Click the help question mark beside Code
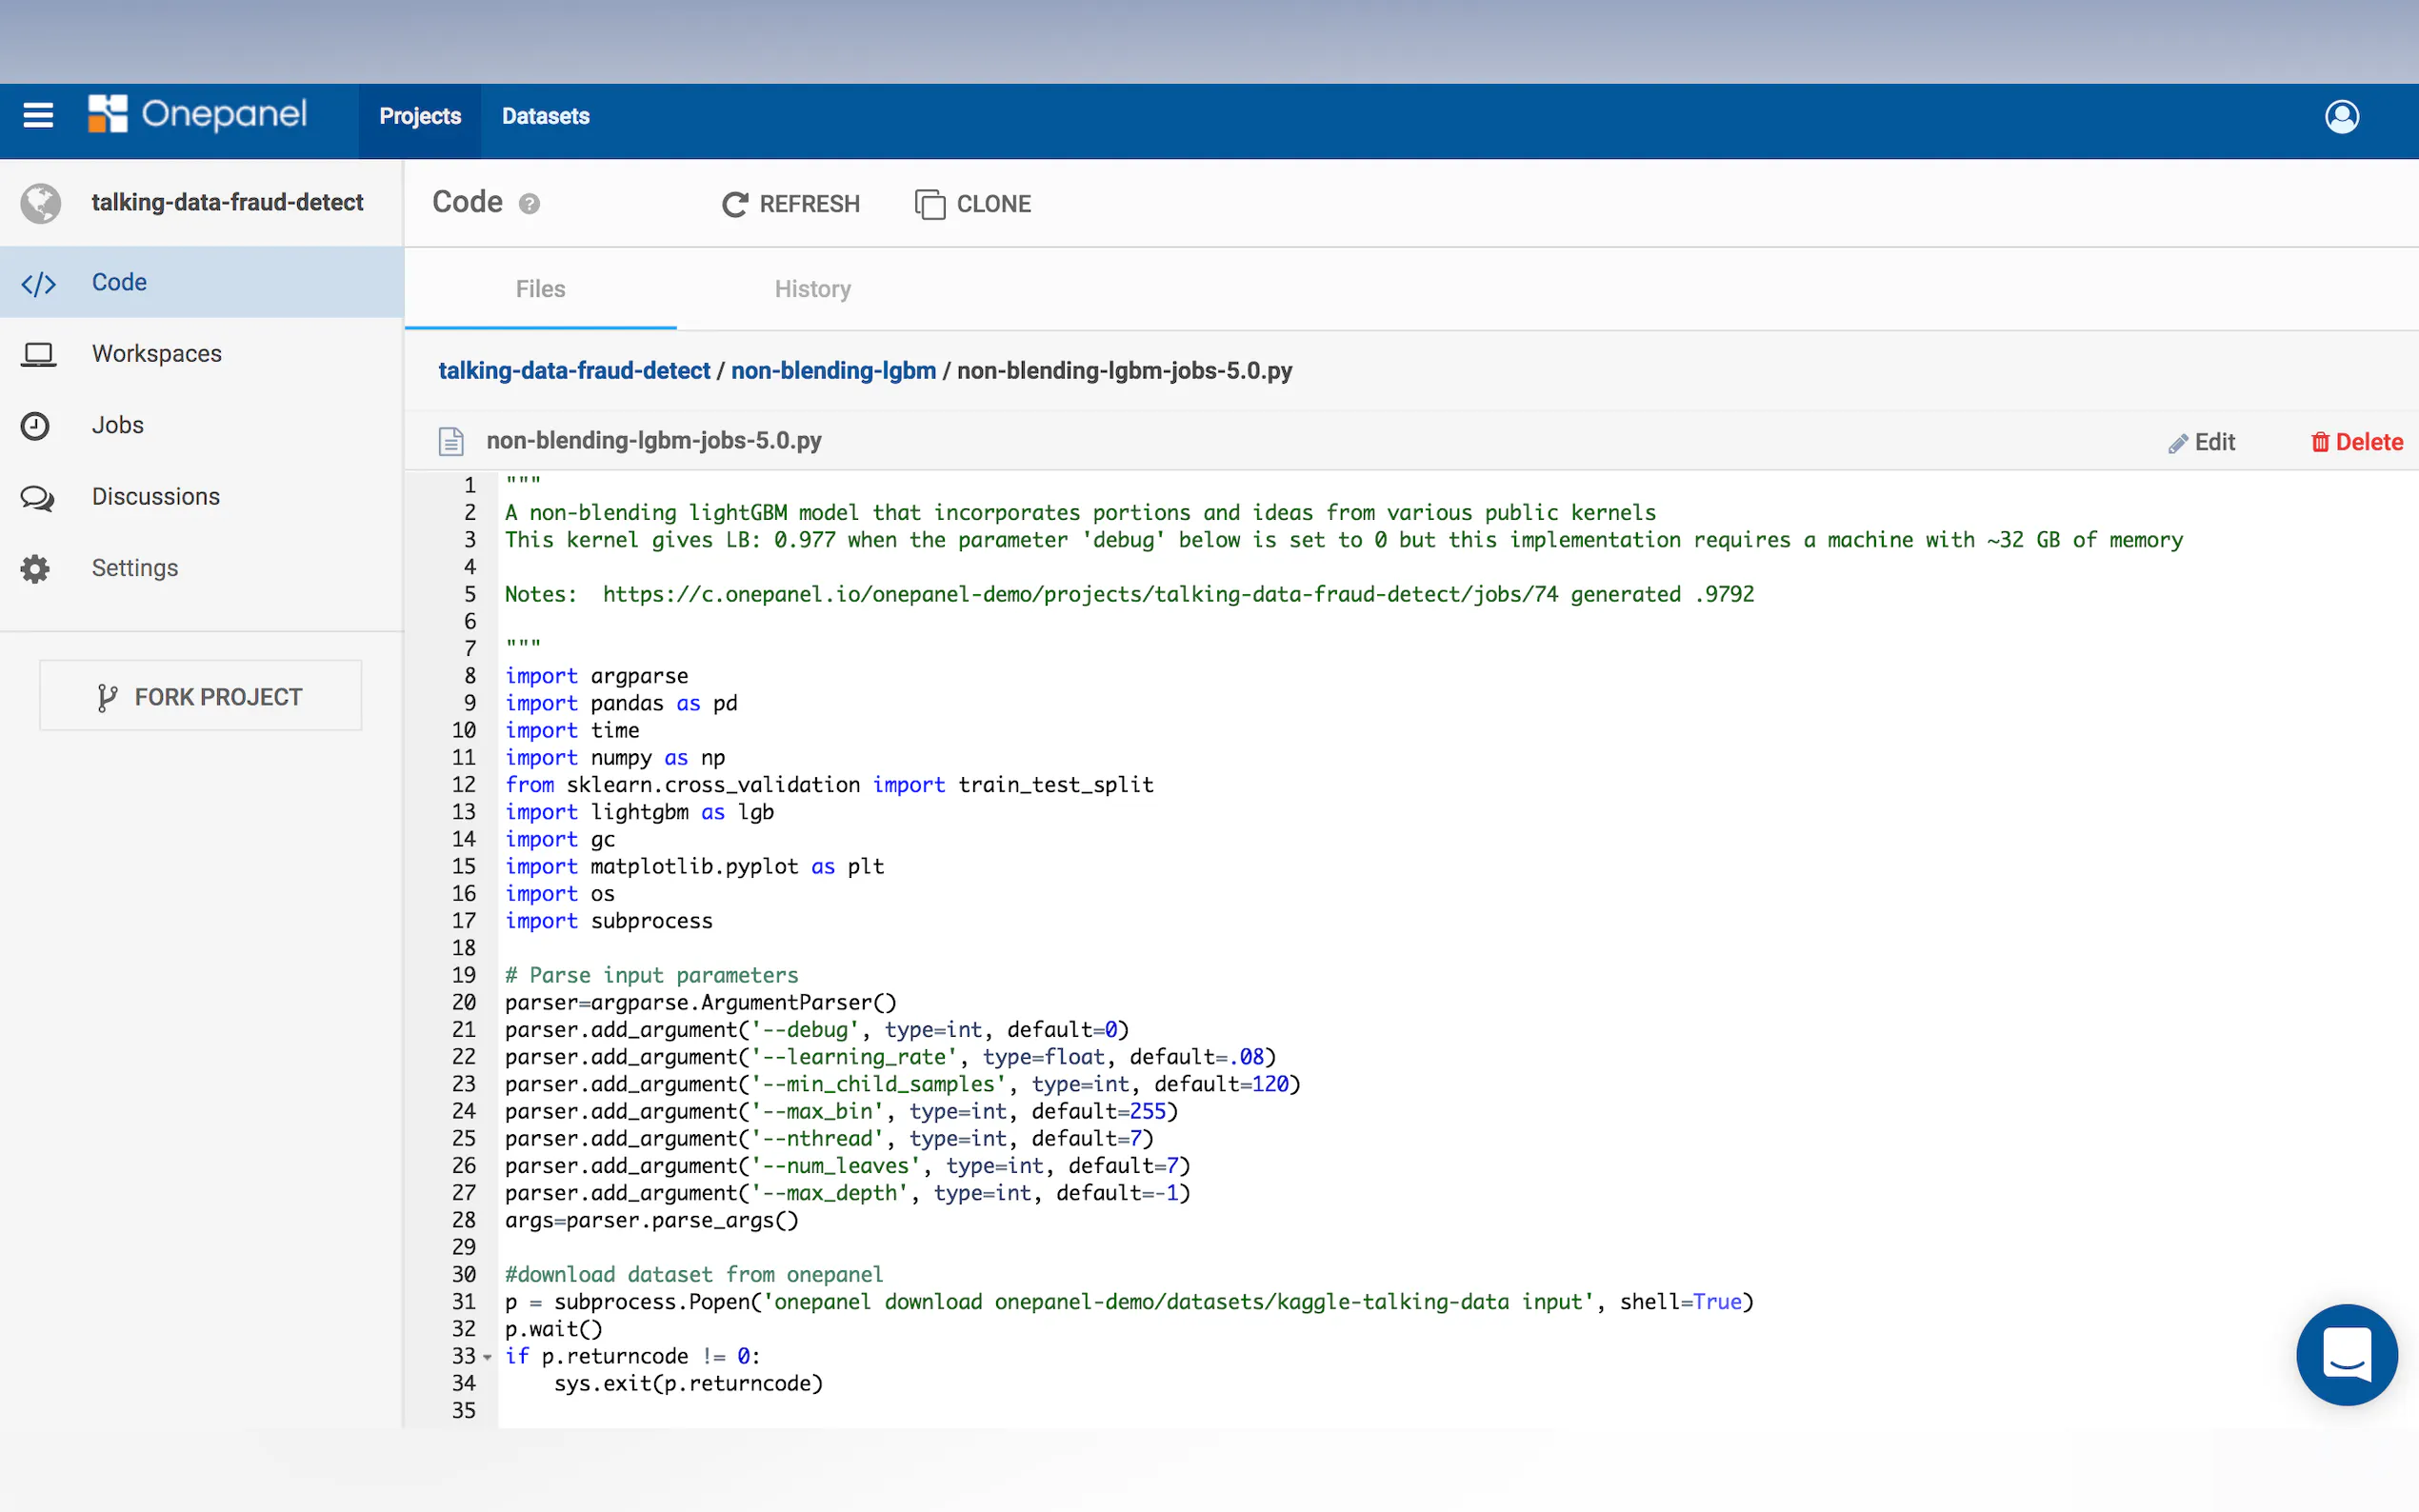 click(529, 204)
